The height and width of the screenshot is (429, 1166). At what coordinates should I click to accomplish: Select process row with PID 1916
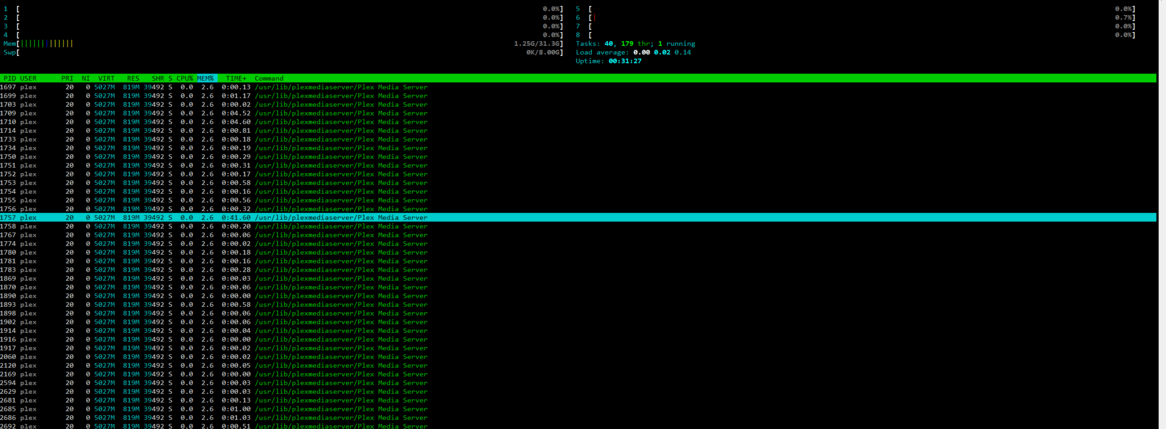(579, 339)
